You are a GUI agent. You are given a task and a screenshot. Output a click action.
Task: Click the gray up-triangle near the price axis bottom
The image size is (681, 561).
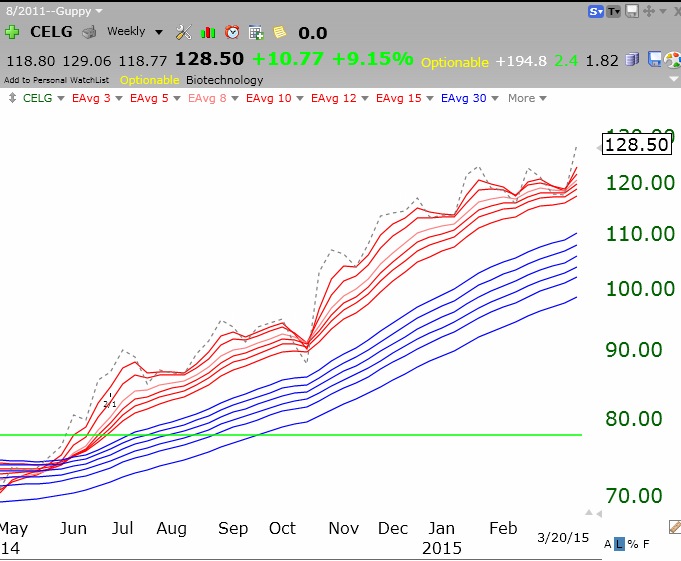point(589,513)
